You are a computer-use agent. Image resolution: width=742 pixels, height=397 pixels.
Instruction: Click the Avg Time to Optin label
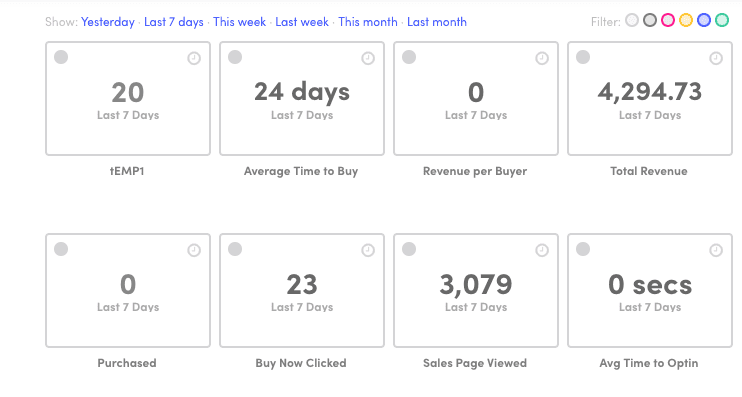click(x=649, y=363)
